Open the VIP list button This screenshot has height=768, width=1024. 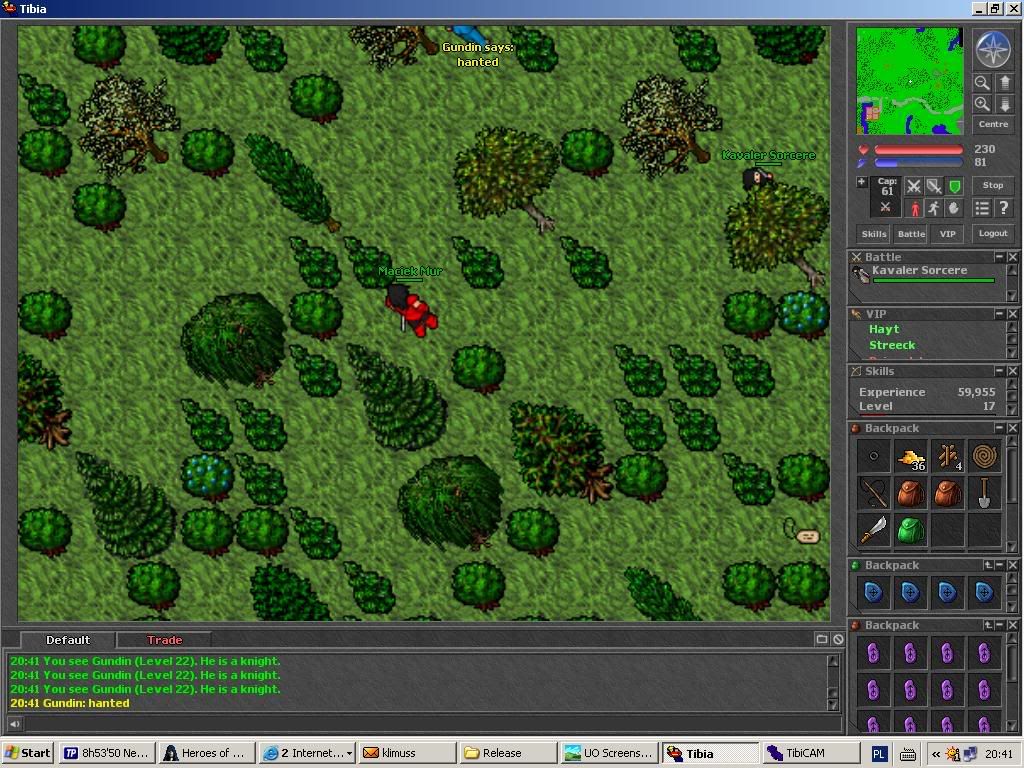pos(948,234)
